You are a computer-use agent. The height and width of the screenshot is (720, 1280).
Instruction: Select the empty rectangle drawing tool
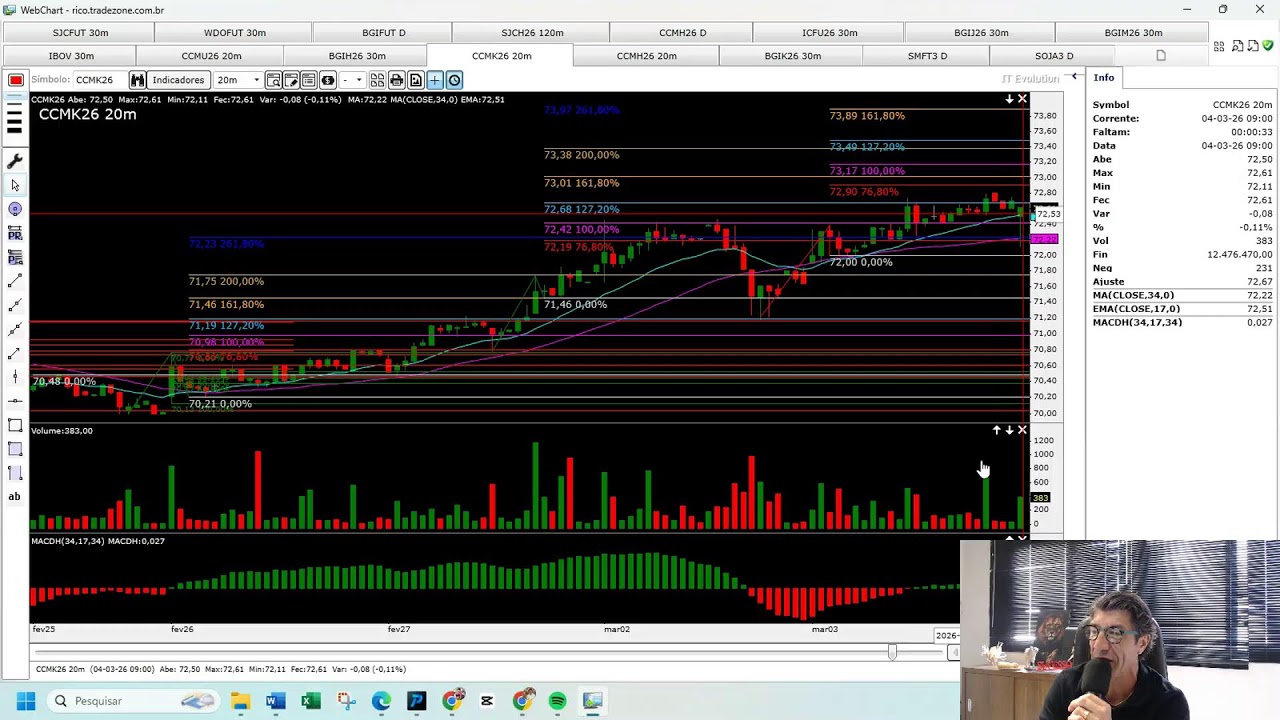point(15,425)
